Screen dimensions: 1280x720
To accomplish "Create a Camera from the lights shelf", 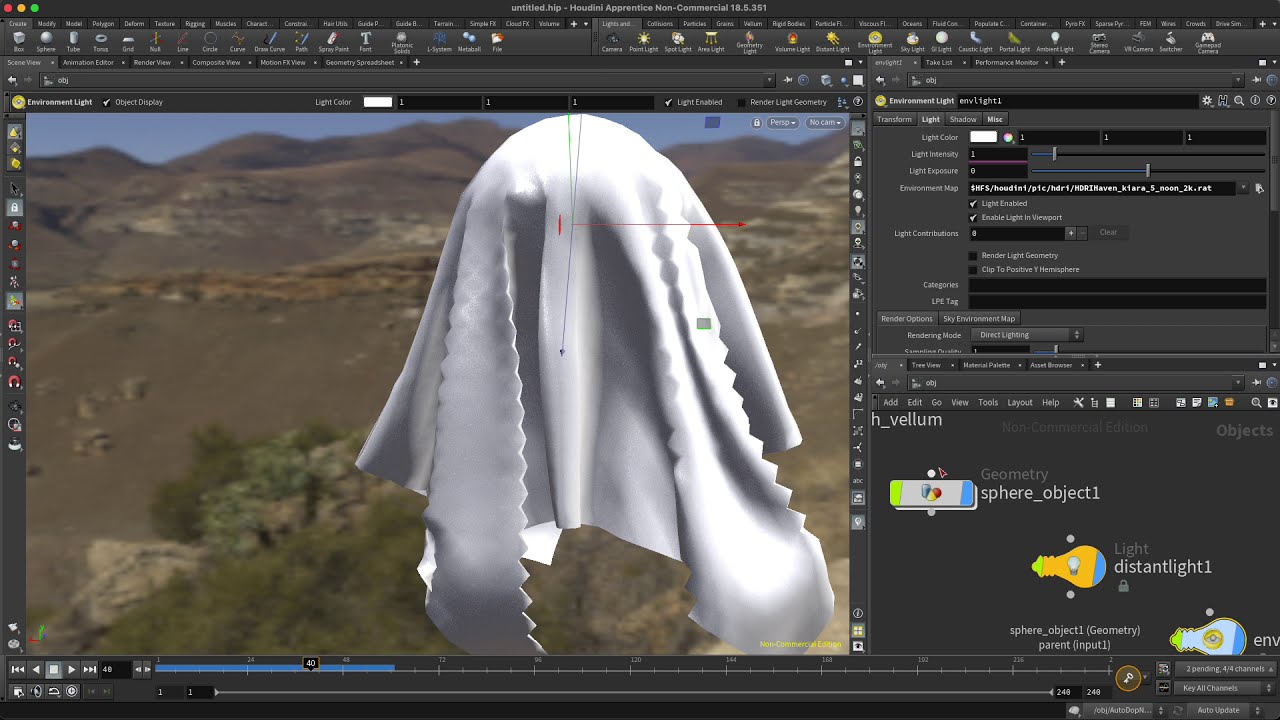I will tap(611, 42).
